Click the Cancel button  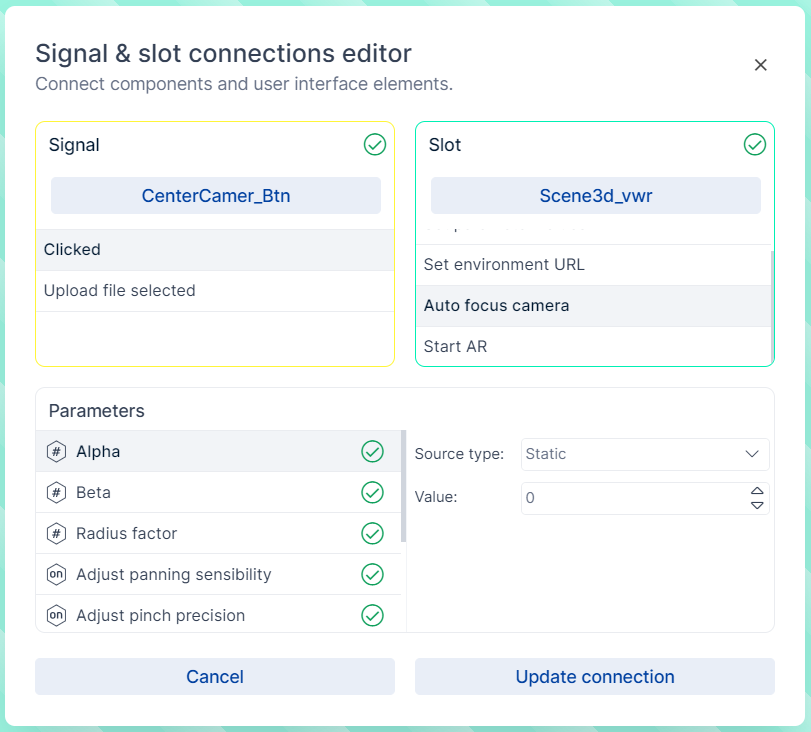[215, 677]
